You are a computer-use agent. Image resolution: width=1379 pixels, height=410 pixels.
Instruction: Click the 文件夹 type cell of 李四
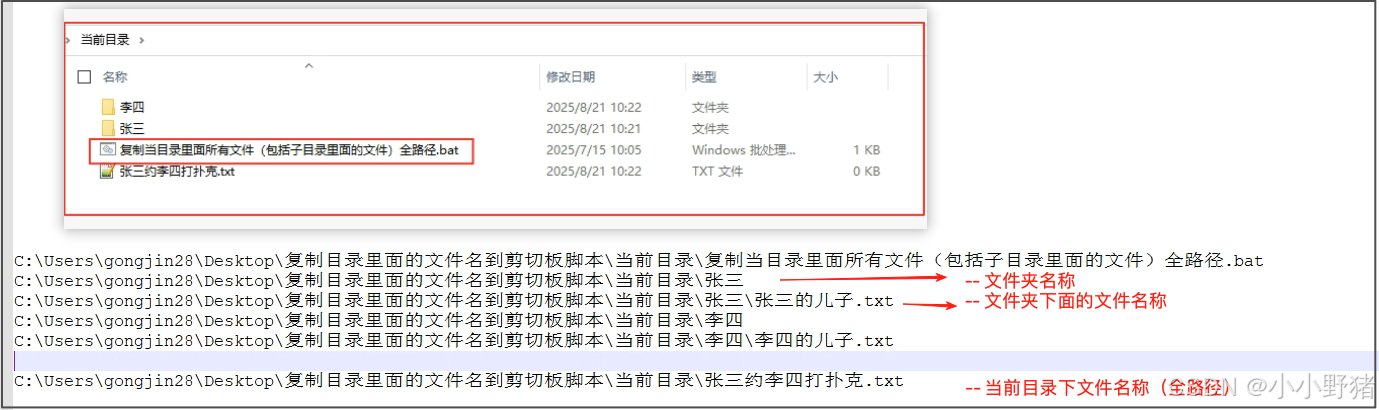[710, 107]
